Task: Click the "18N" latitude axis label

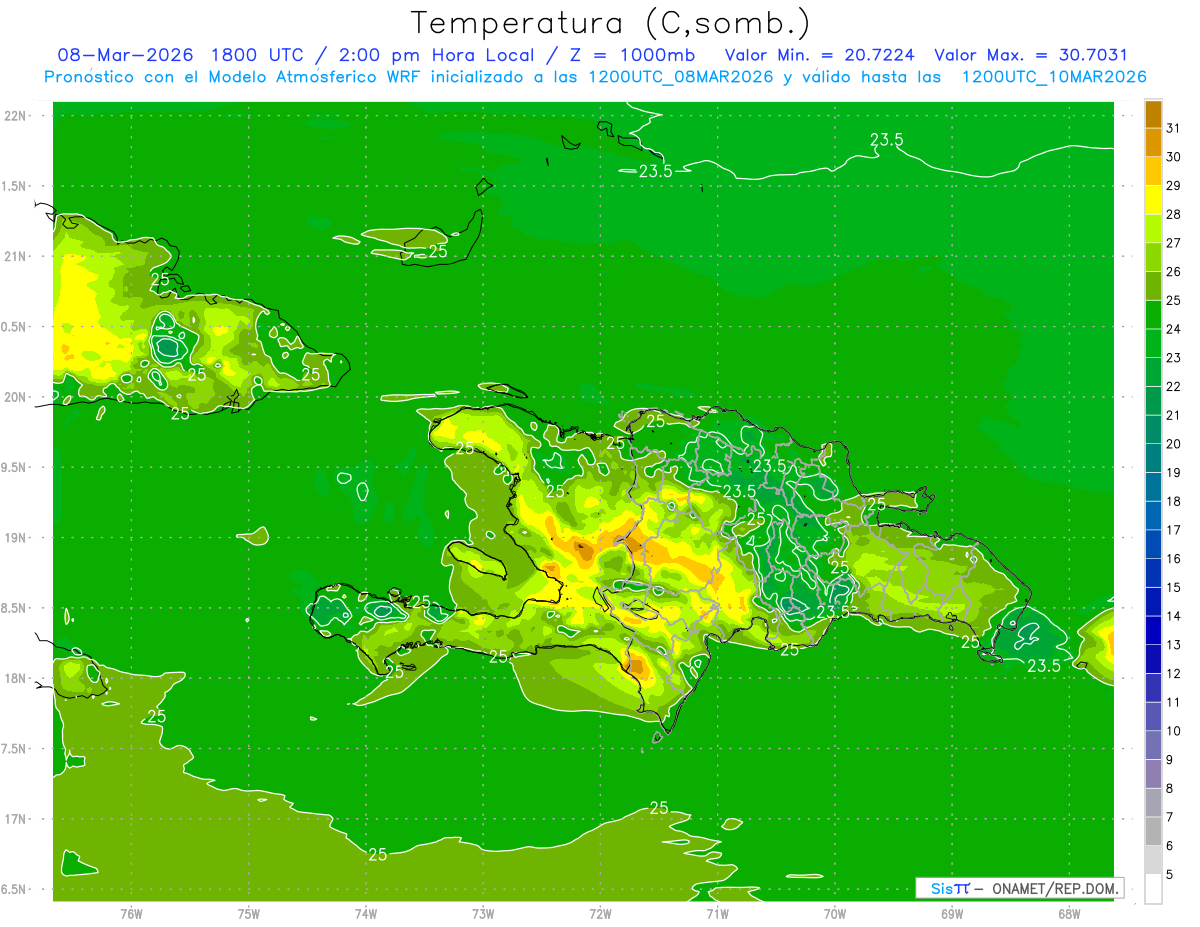Action: [x=16, y=679]
